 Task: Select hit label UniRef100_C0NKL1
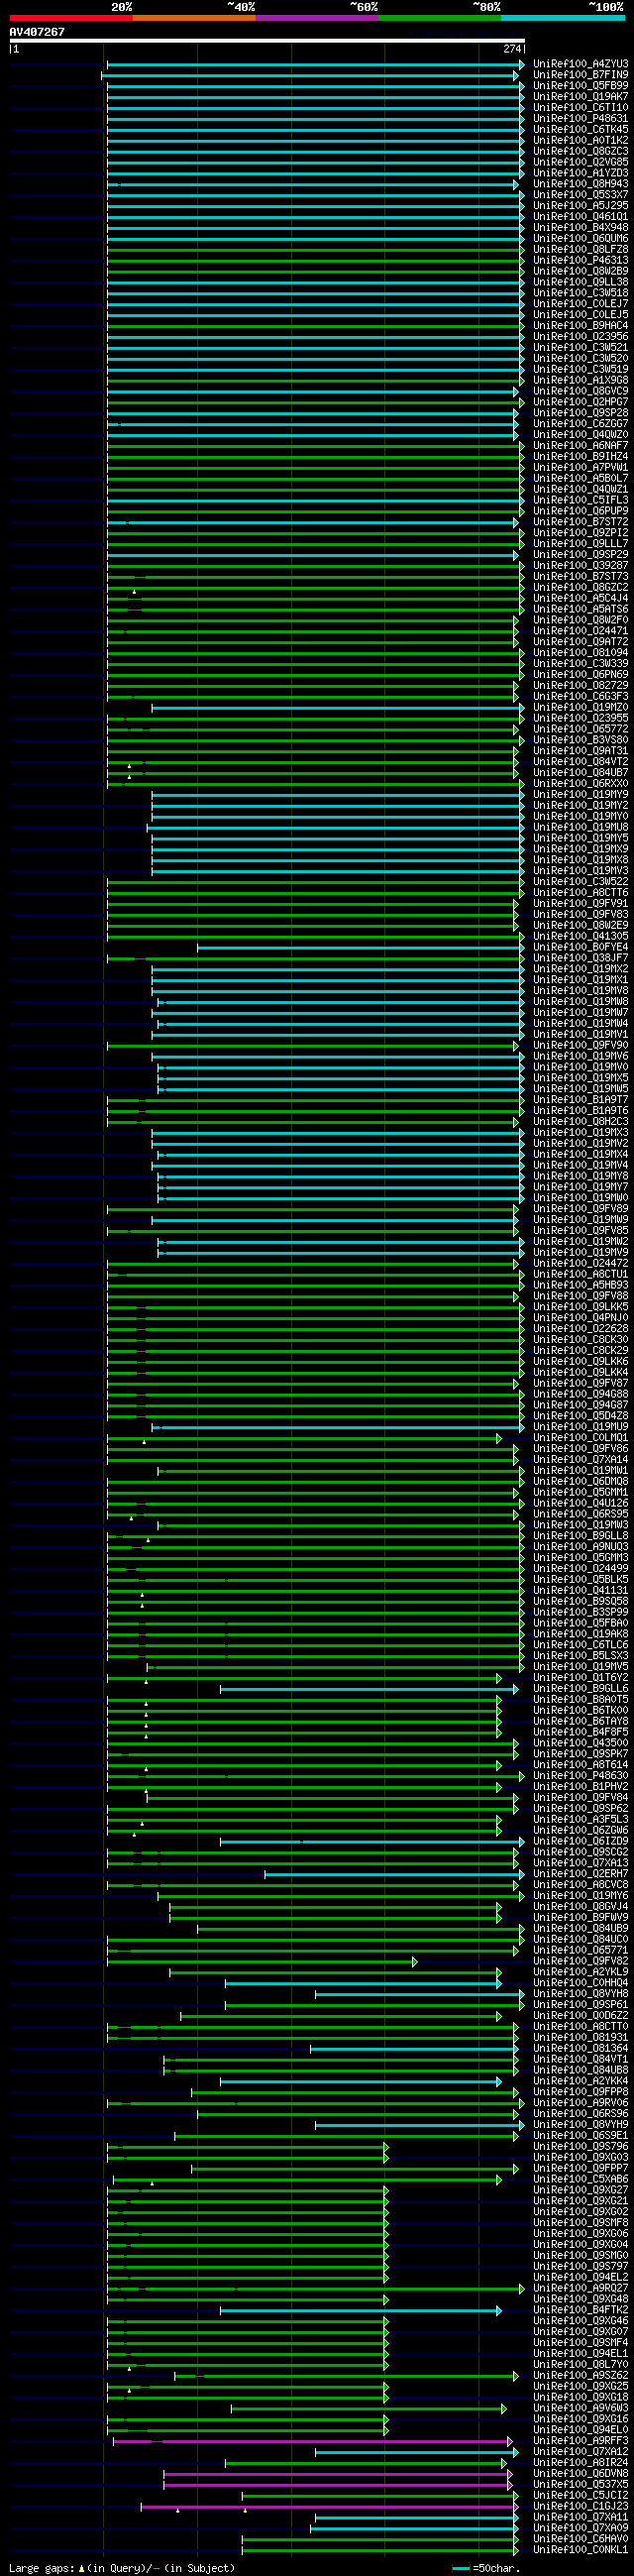pyautogui.click(x=581, y=2550)
